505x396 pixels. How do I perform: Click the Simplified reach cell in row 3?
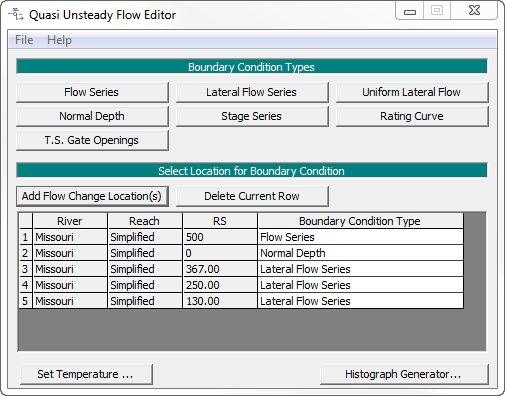145,269
